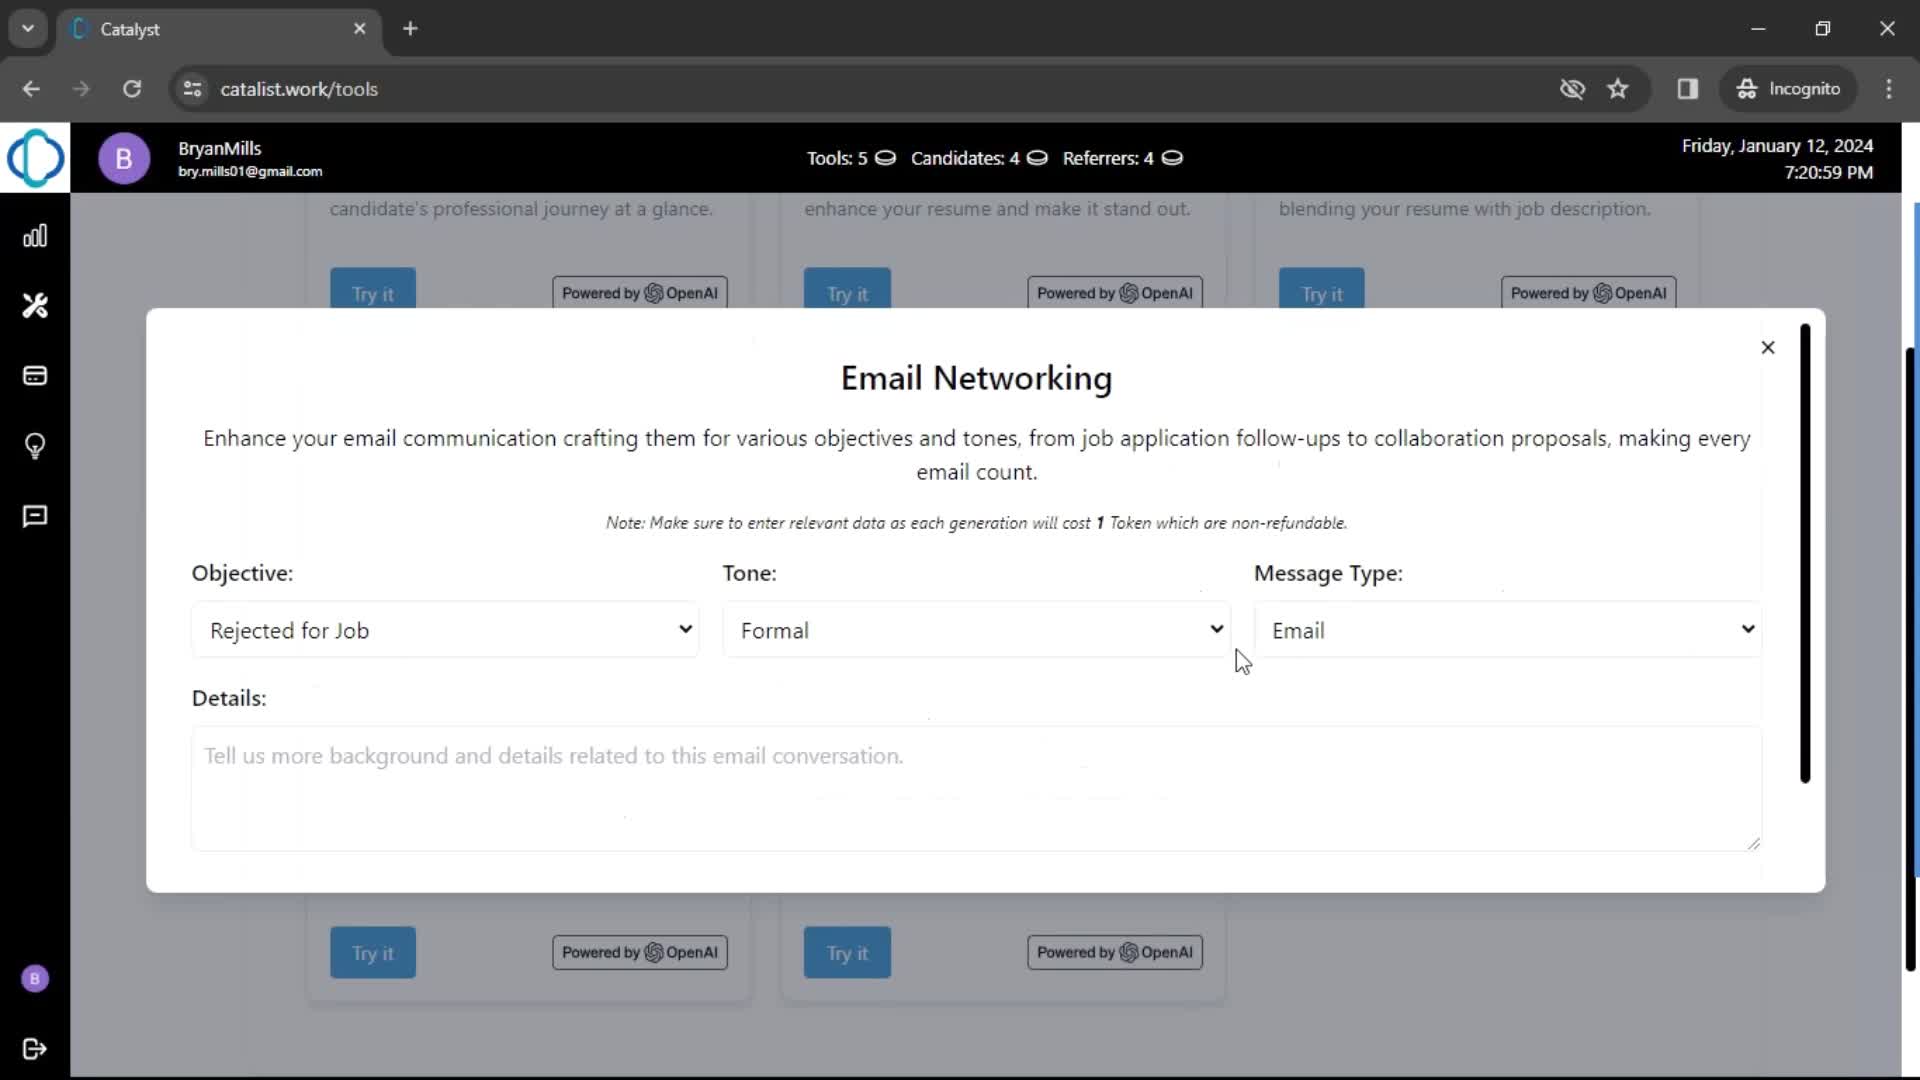Screen dimensions: 1920x1080
Task: Expand the Message Type dropdown
Action: point(1507,630)
